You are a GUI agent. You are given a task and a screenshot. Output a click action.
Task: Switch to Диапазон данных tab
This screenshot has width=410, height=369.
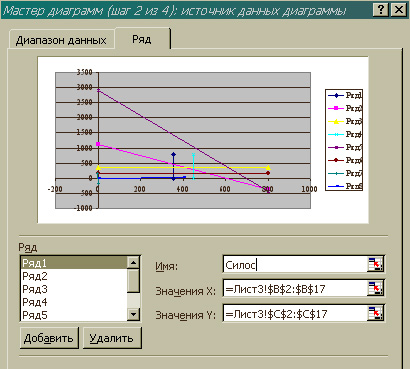61,40
